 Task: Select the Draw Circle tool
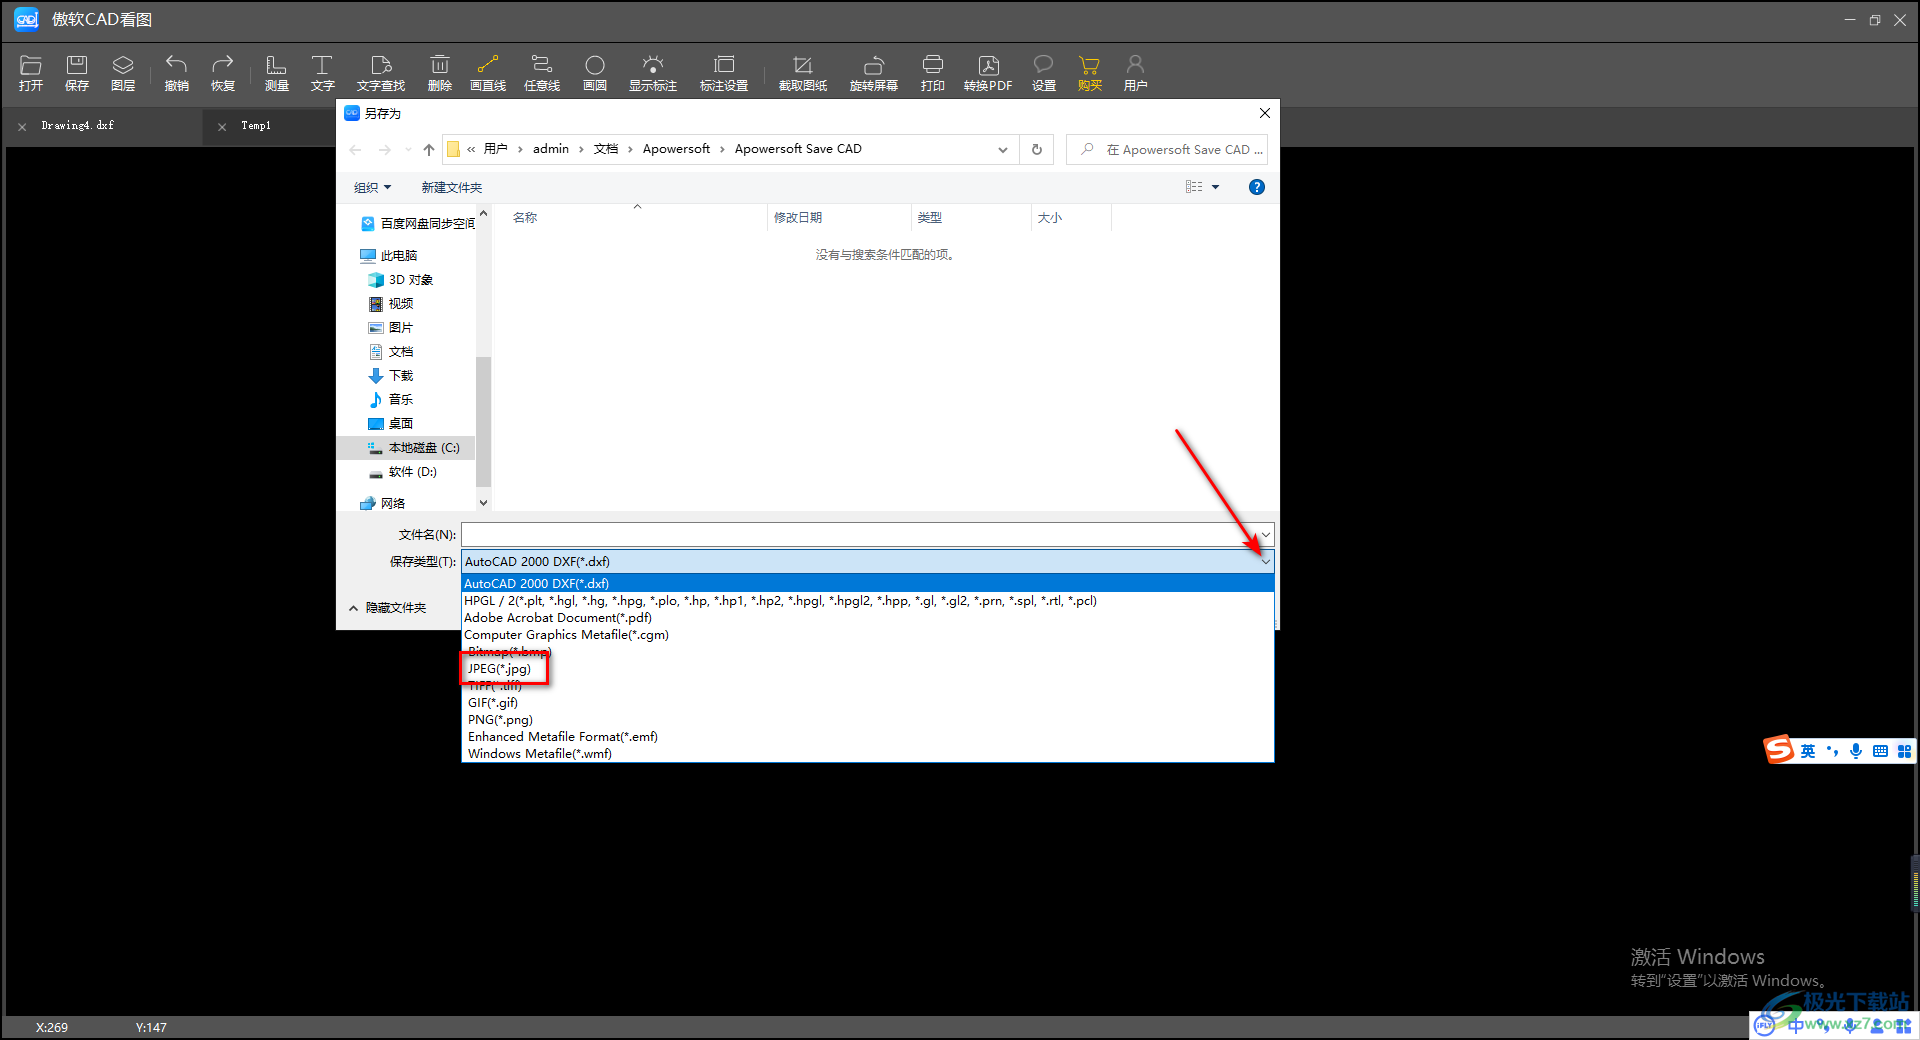(x=595, y=73)
